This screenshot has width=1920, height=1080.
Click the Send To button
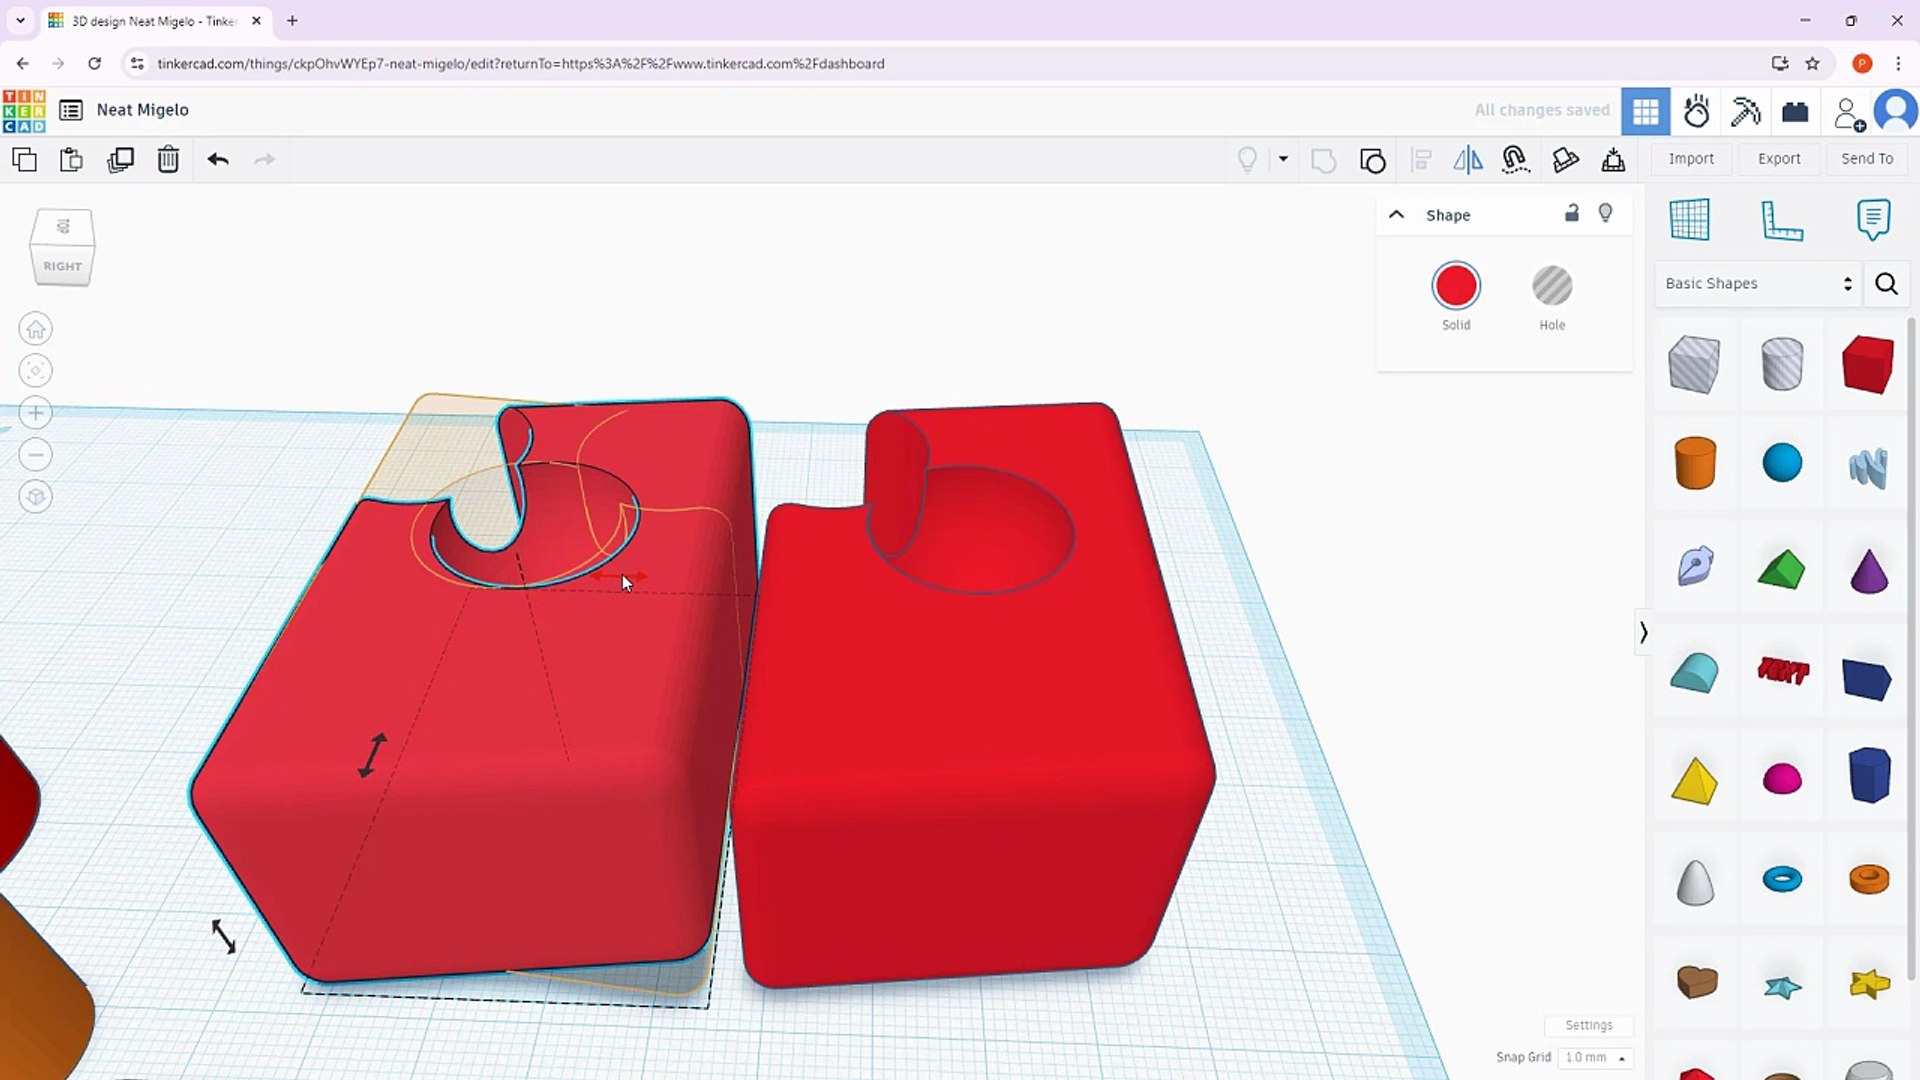tap(1867, 159)
